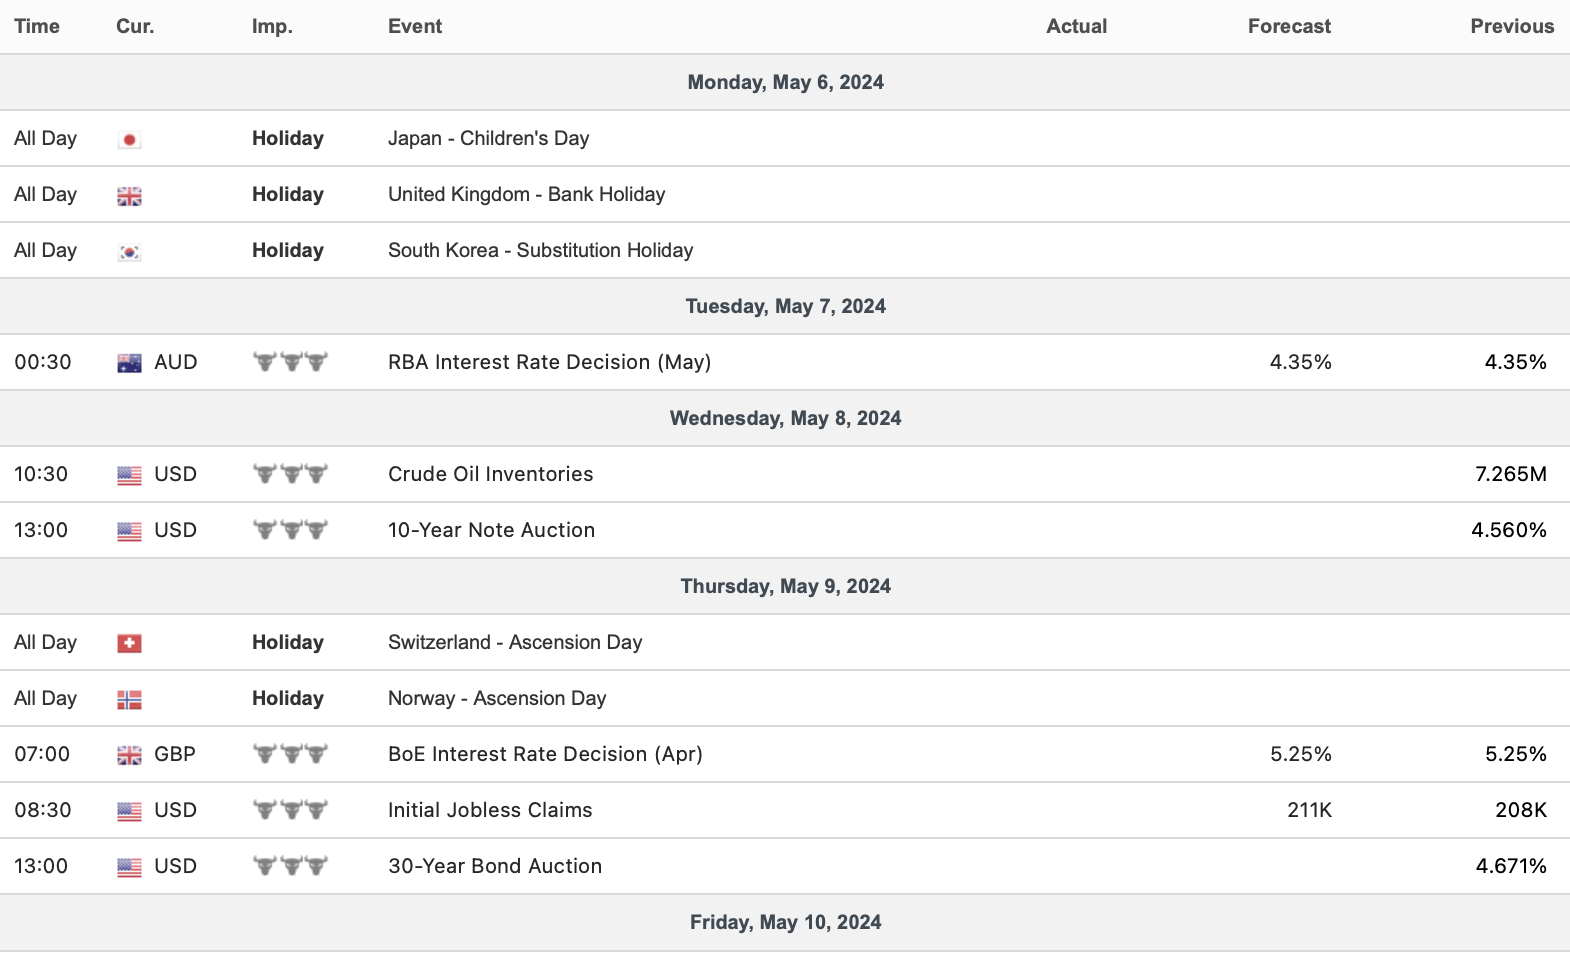
Task: Click US flag for Initial Jobless Claims
Action: tap(129, 811)
